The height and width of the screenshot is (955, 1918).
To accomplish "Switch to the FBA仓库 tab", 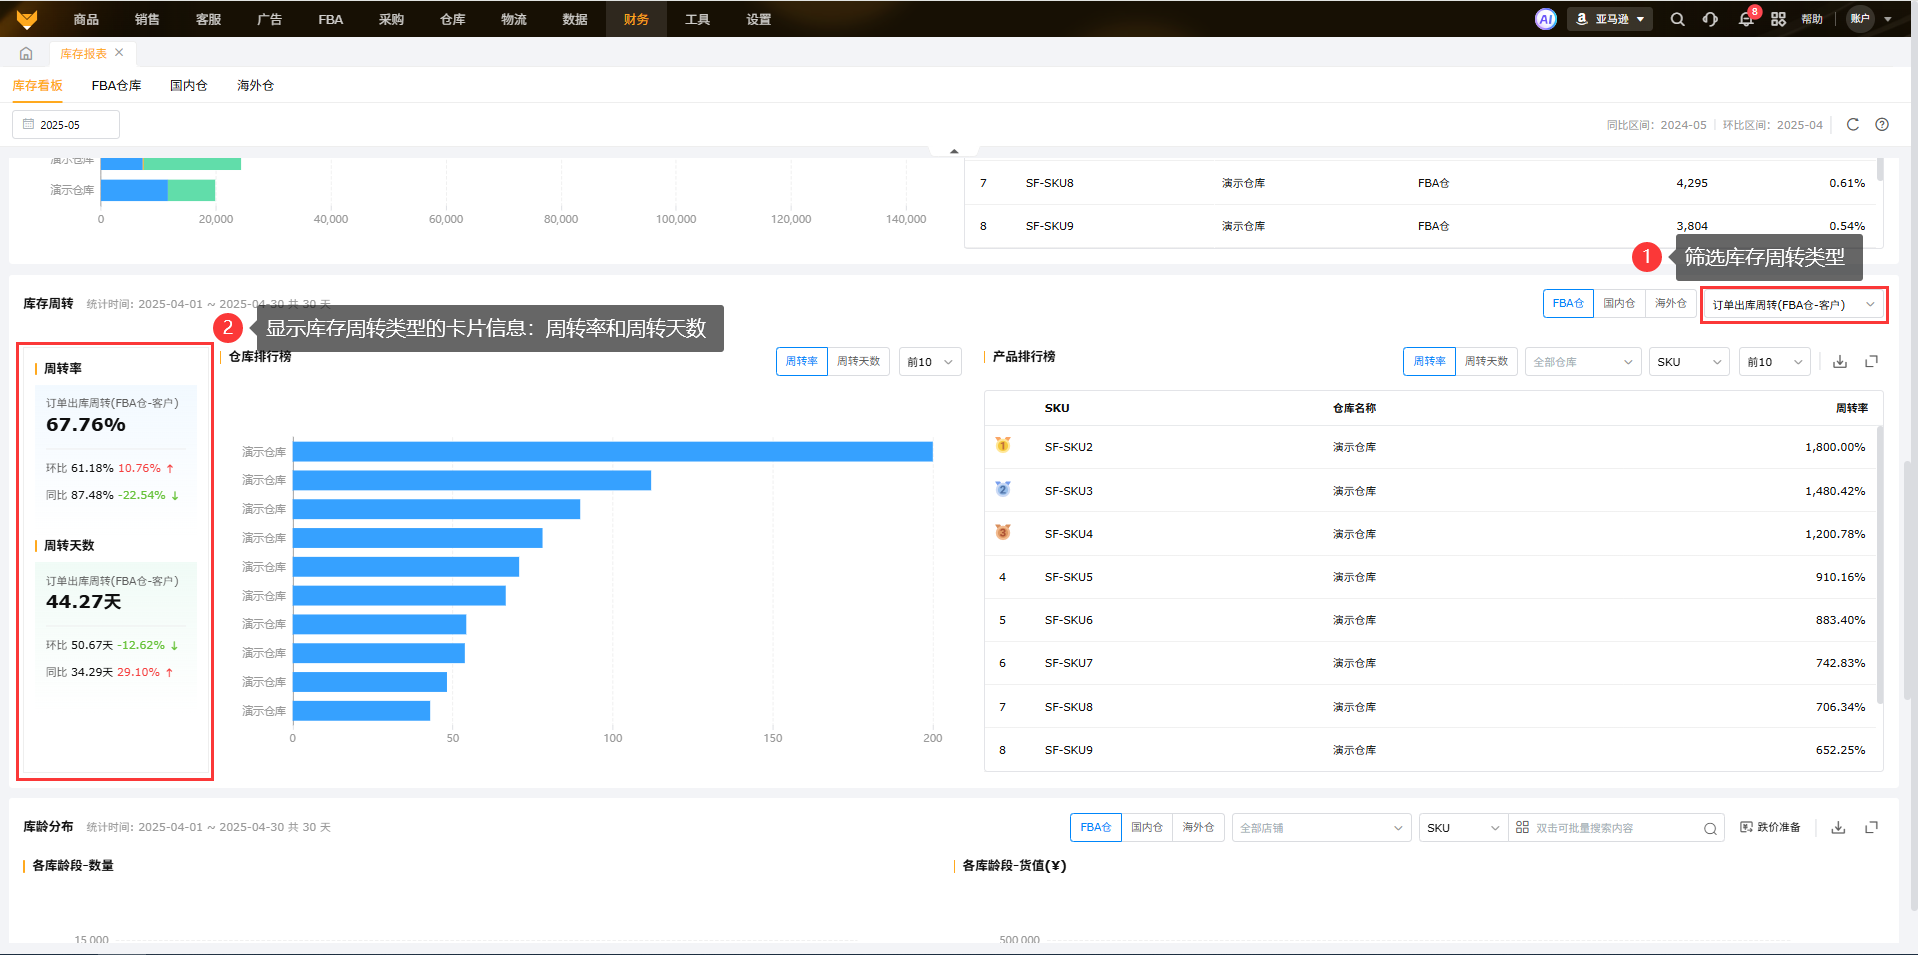I will click(x=116, y=86).
